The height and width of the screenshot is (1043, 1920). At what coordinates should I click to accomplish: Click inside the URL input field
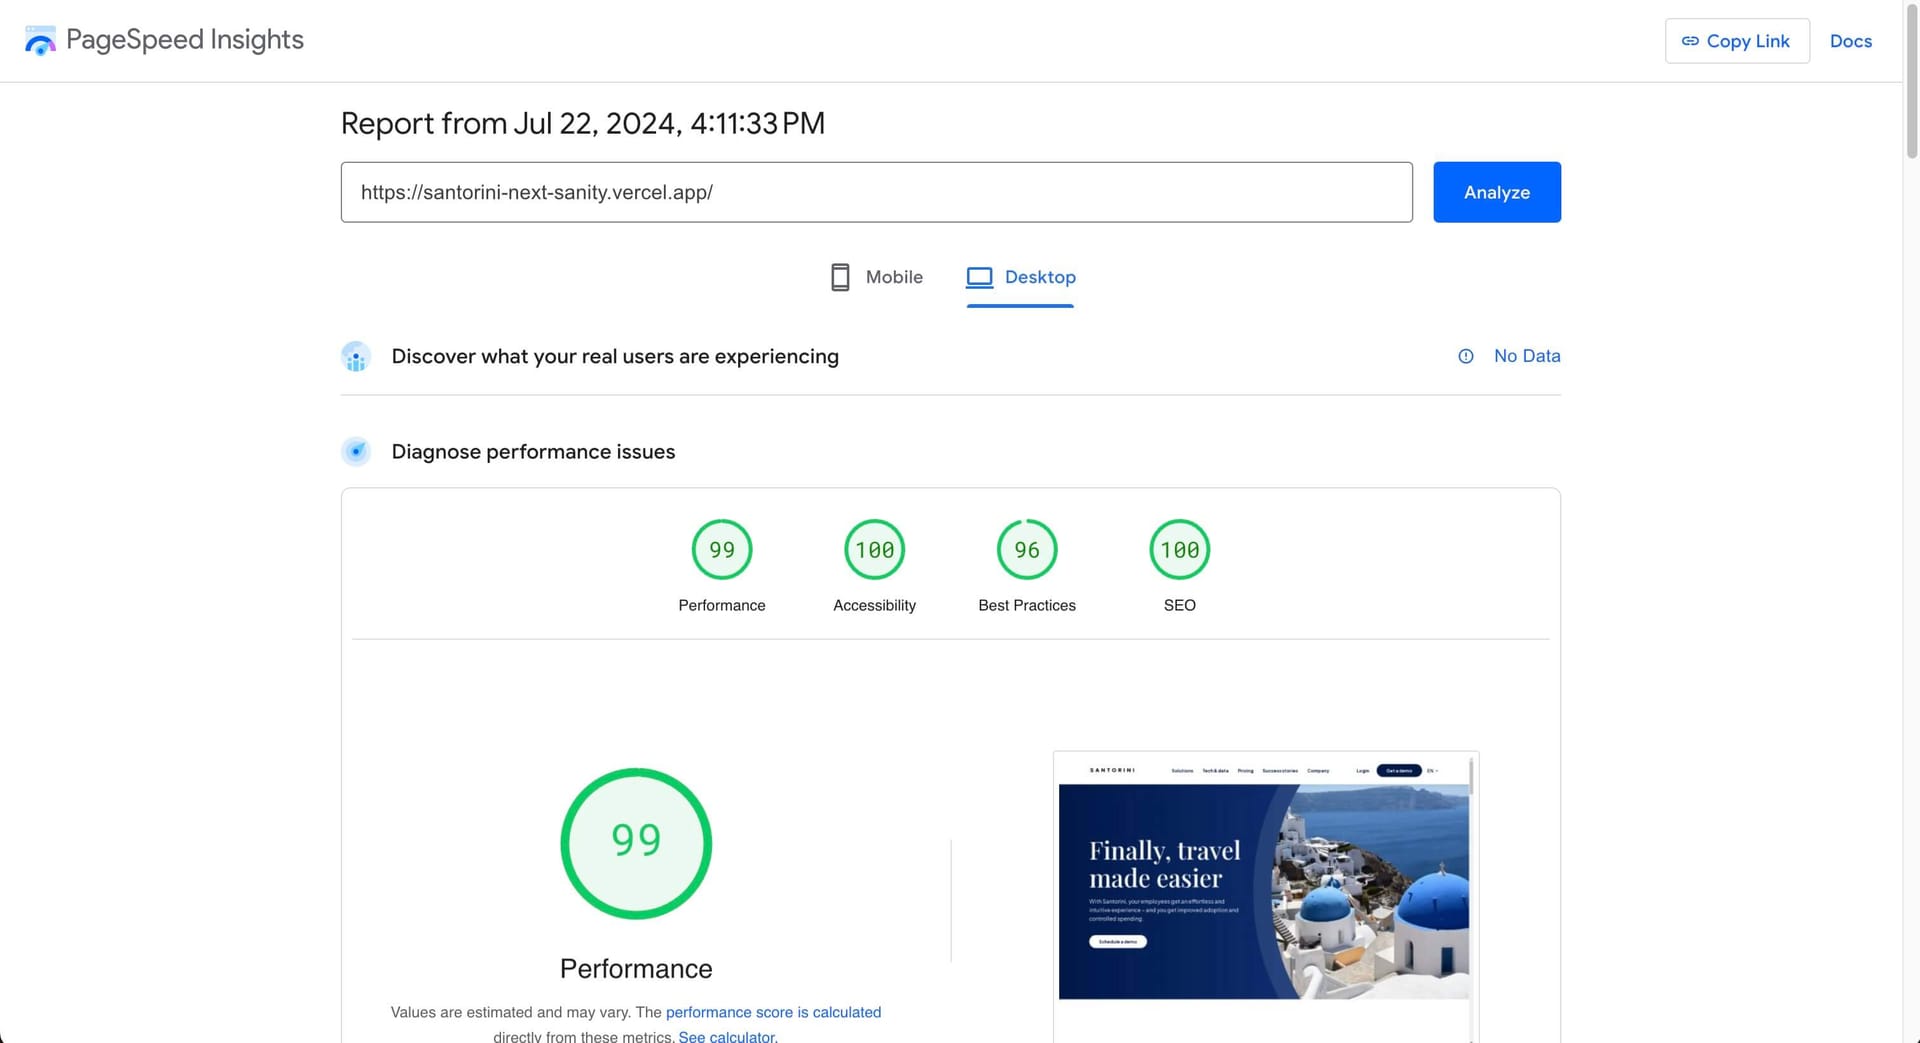coord(876,192)
